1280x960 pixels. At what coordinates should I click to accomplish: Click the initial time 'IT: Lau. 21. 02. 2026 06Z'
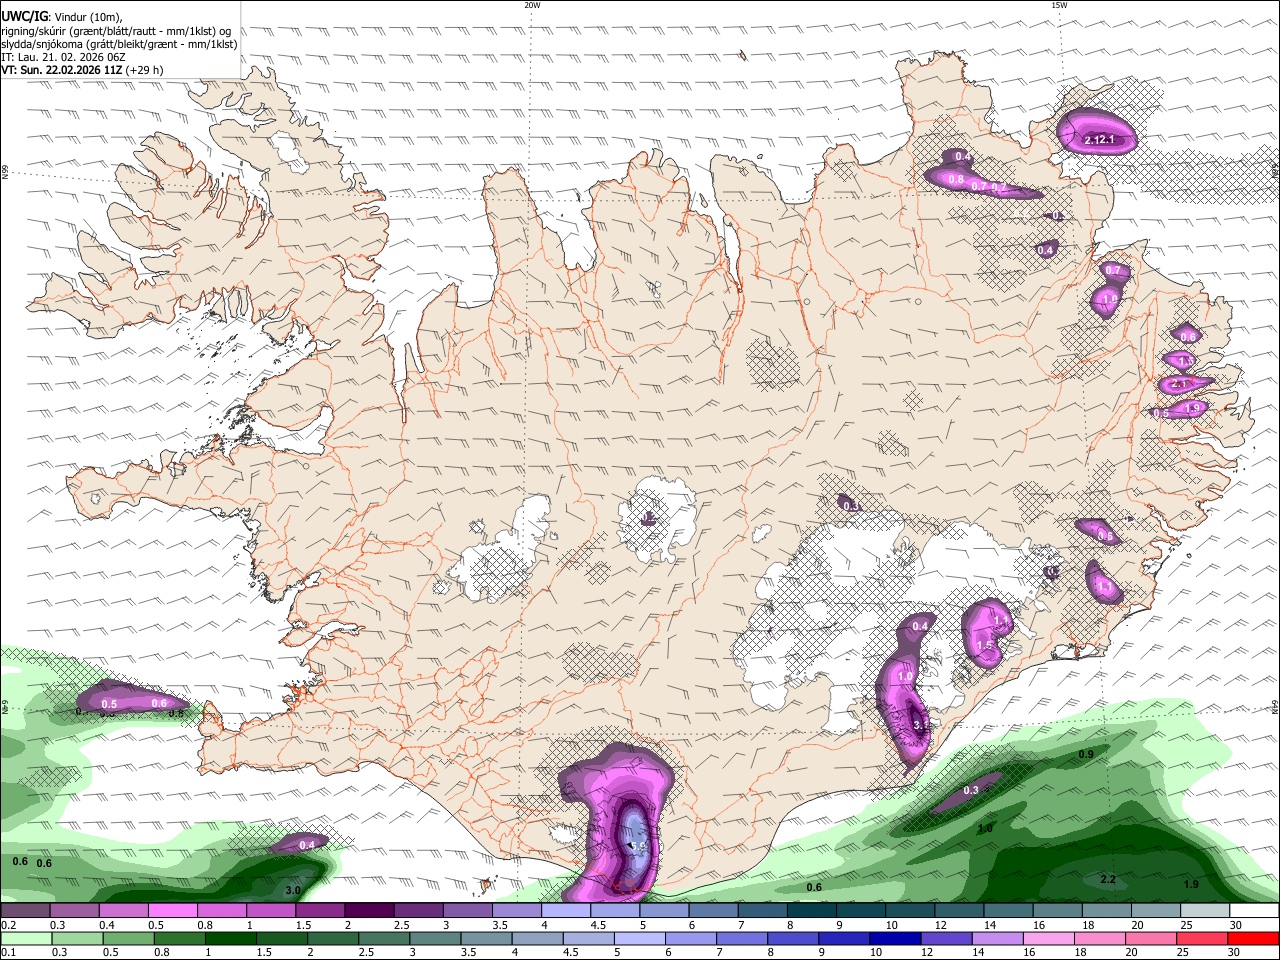[63, 57]
